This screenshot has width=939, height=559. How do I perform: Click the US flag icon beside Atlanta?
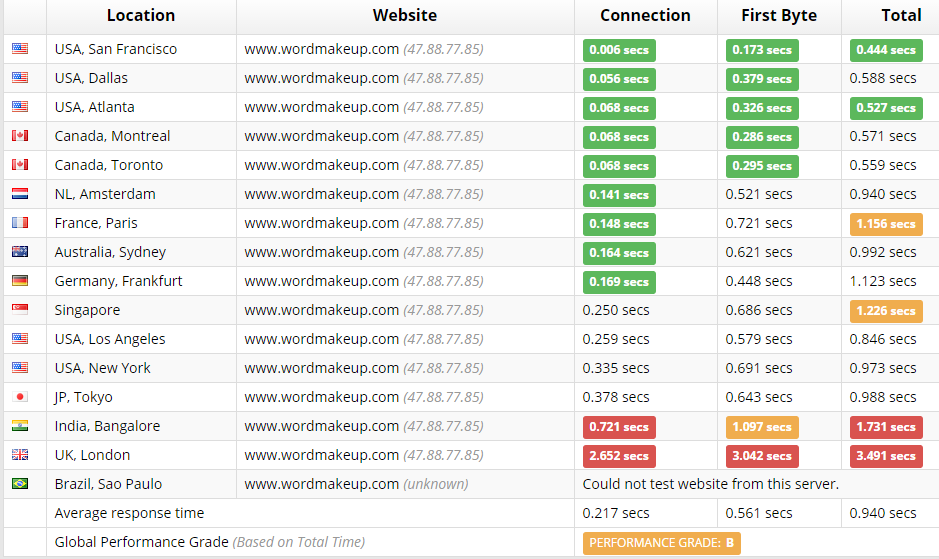pos(20,107)
